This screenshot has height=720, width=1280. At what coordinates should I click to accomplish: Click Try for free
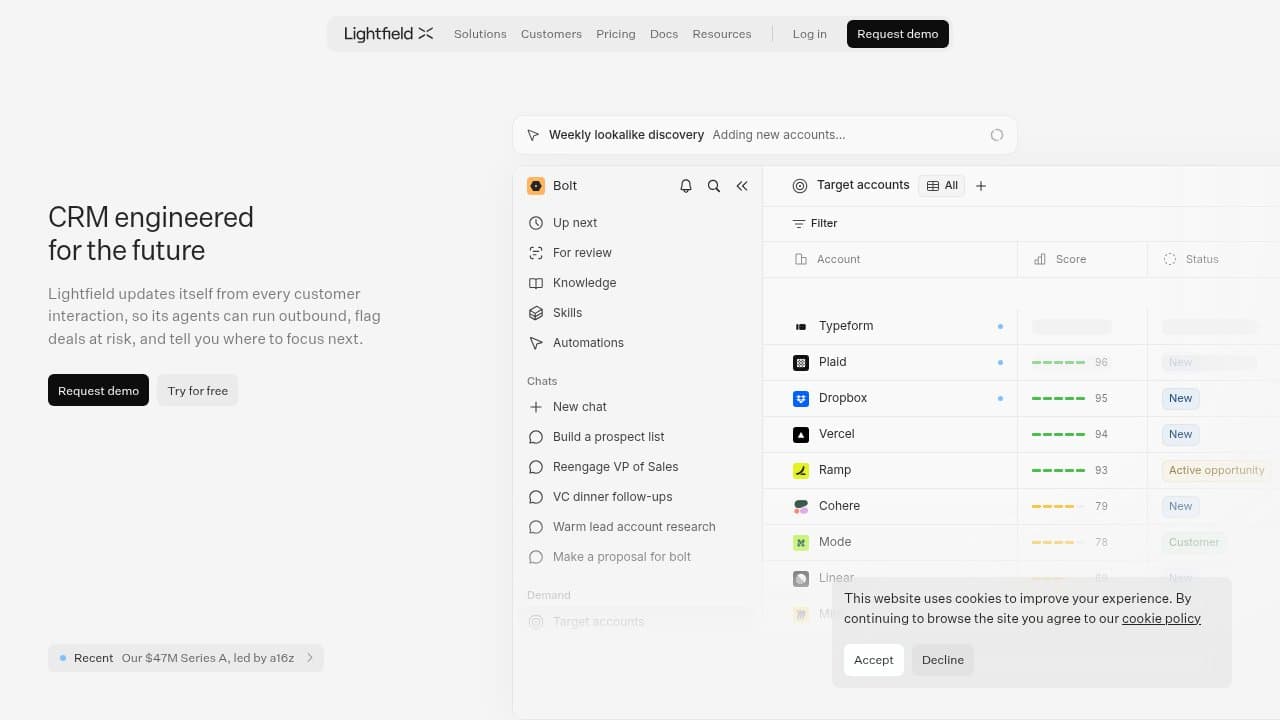click(x=198, y=391)
